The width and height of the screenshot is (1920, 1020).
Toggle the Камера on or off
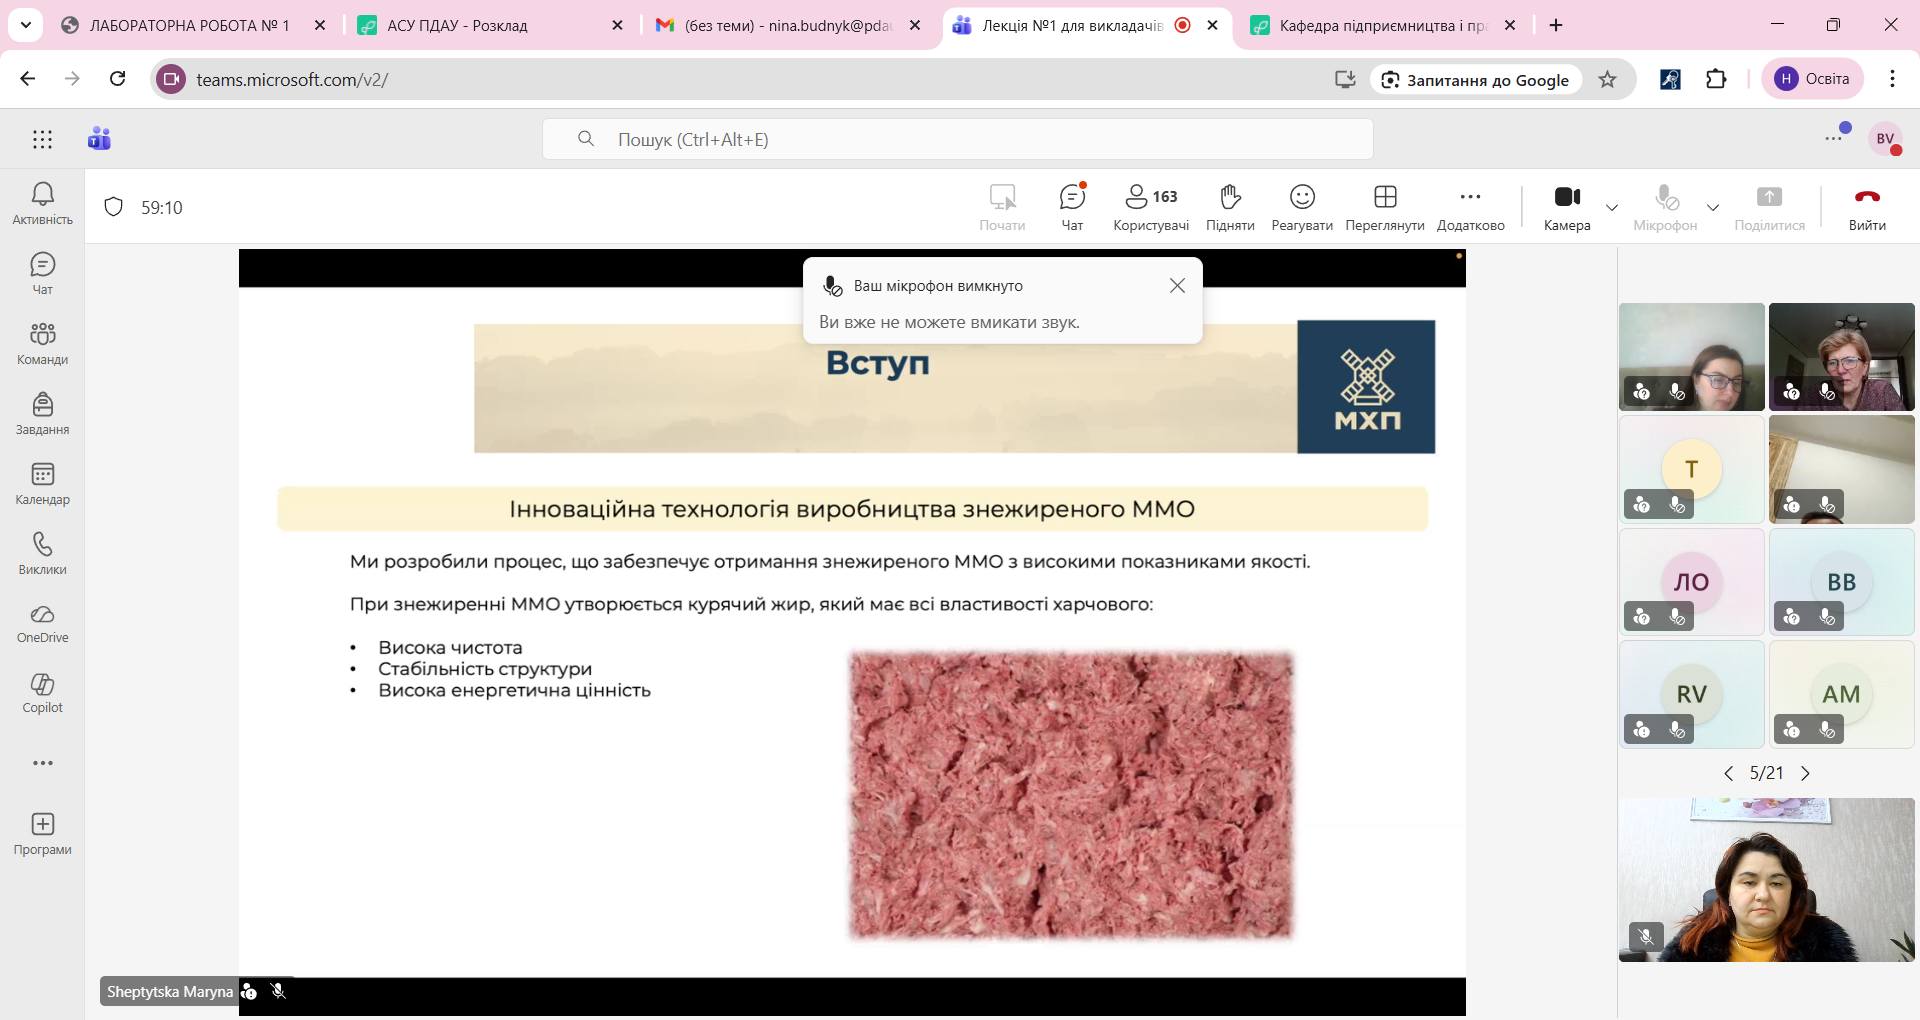pyautogui.click(x=1566, y=207)
